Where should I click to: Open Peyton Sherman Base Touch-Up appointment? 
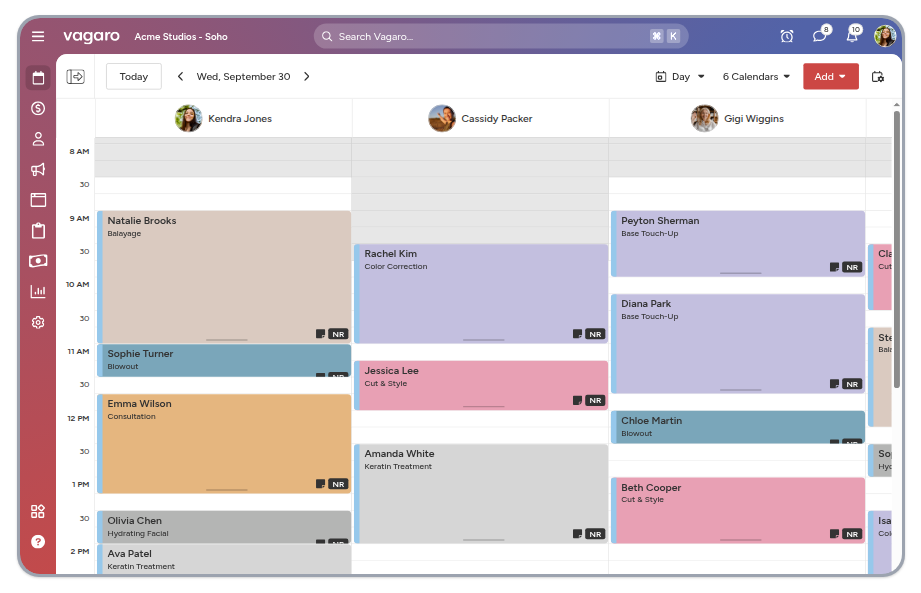(x=738, y=244)
